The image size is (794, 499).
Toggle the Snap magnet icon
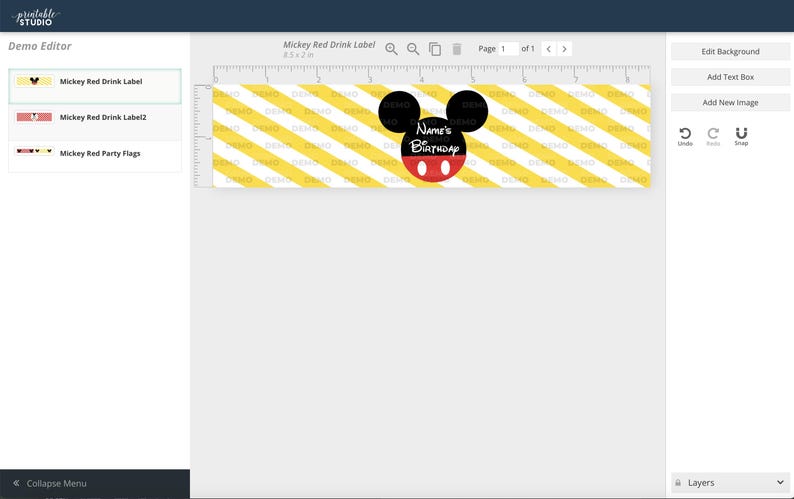tap(741, 136)
